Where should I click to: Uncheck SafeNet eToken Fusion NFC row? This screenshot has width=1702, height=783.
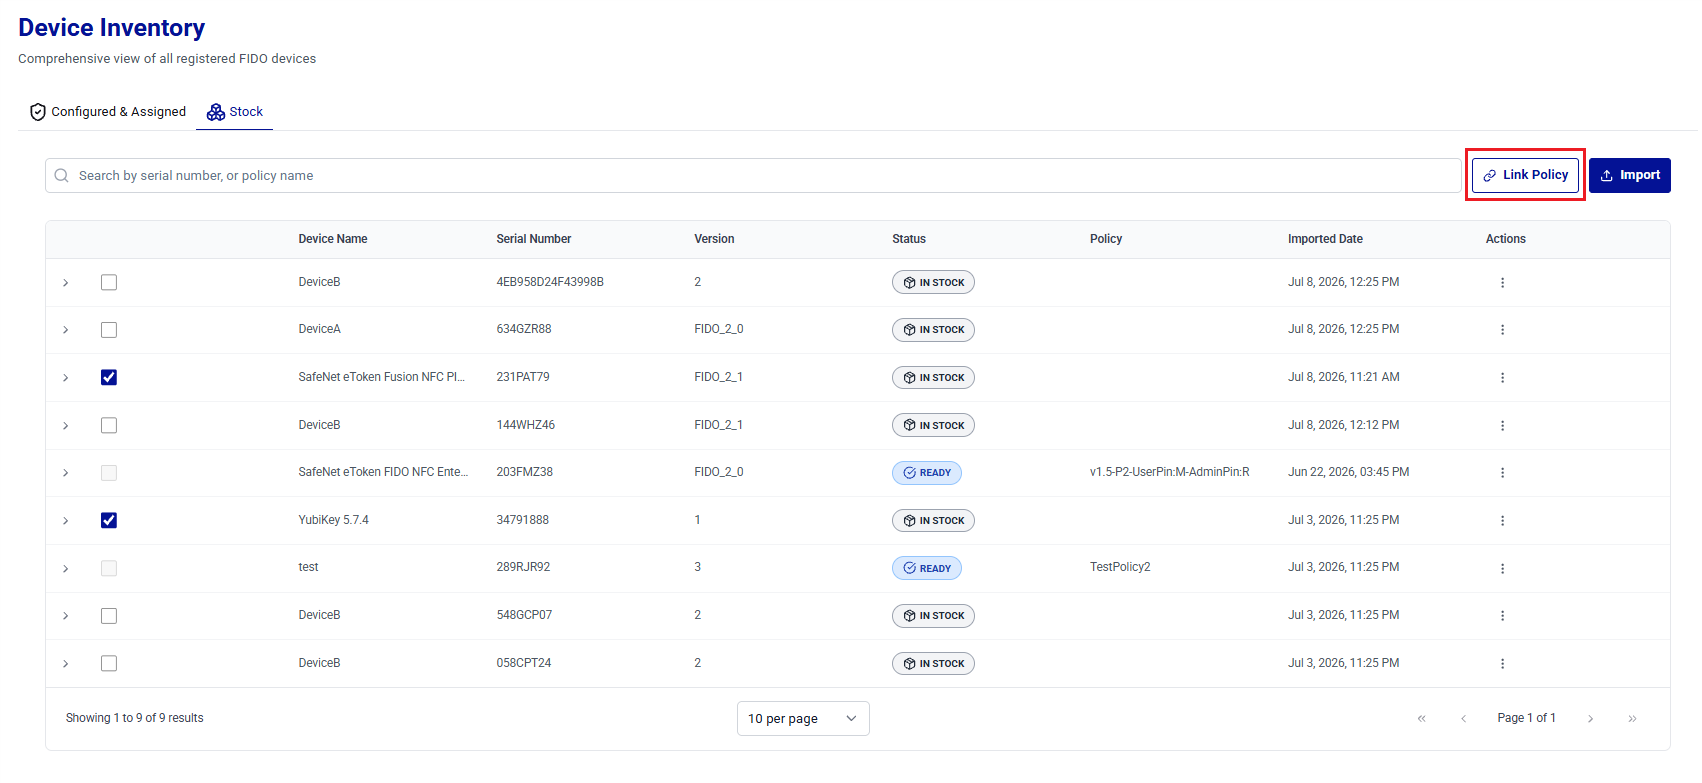pyautogui.click(x=109, y=378)
